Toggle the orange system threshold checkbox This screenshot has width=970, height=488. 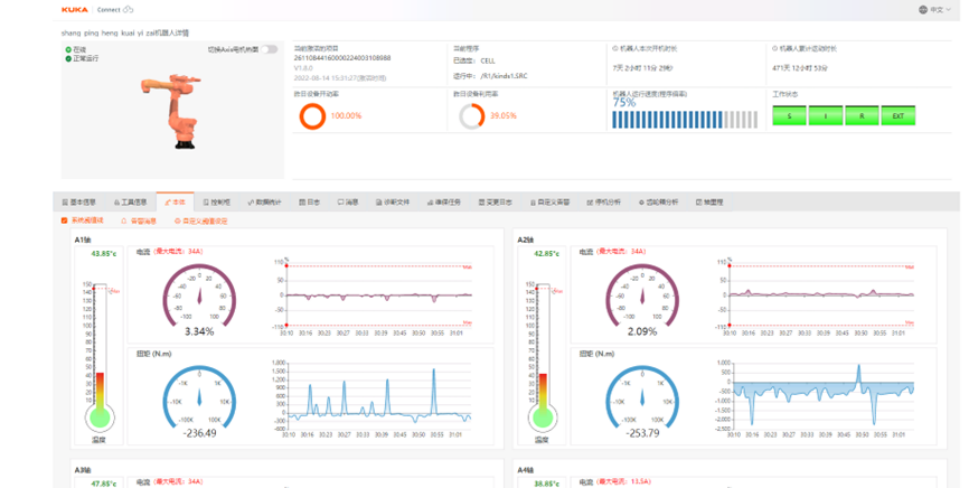tap(64, 221)
